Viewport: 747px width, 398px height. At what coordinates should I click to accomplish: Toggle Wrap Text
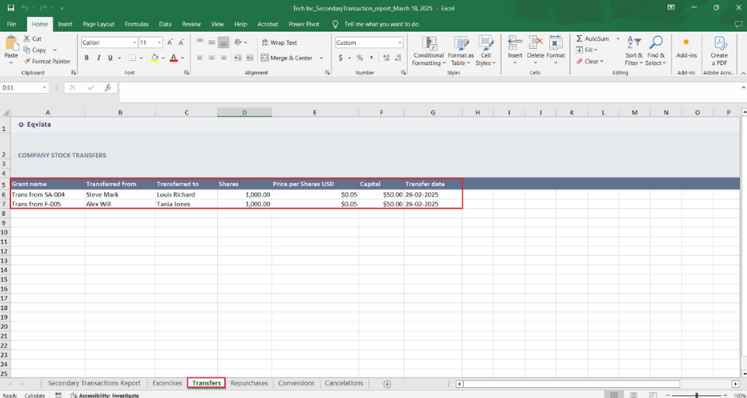279,42
